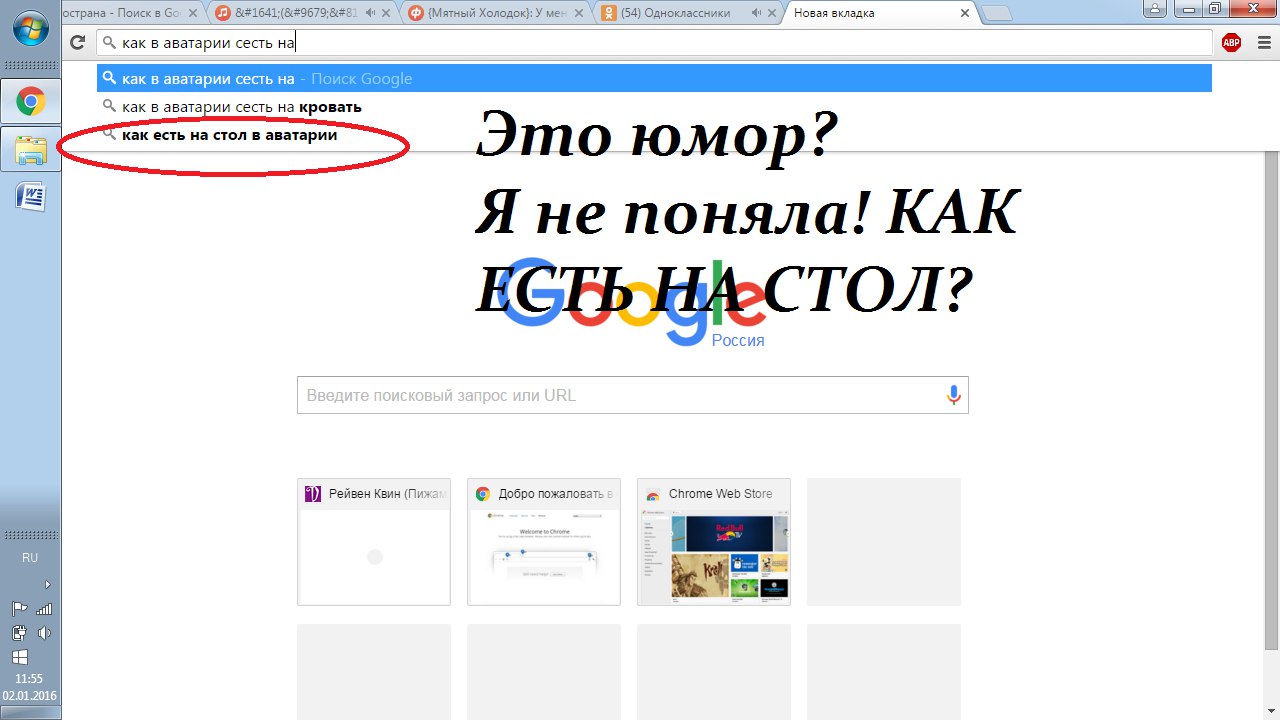Close the music tab with note icon
The height and width of the screenshot is (720, 1280).
coord(388,13)
